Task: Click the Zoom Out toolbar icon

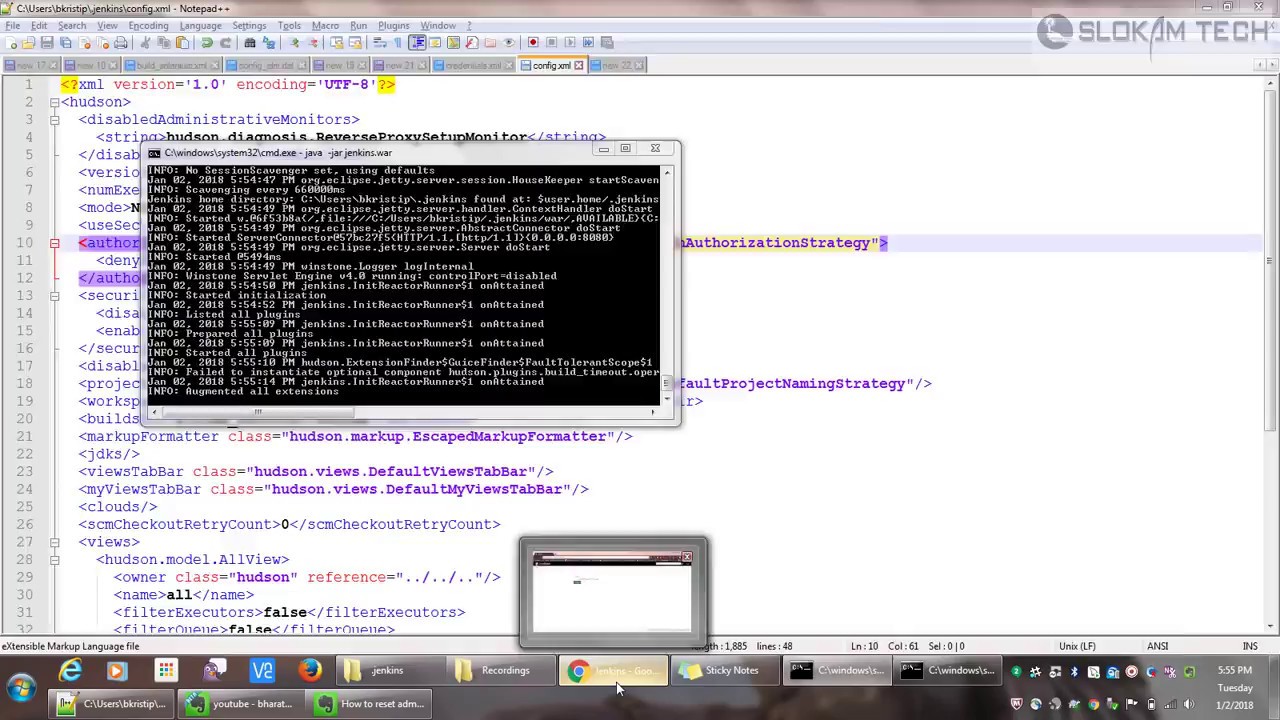Action: 313,43
